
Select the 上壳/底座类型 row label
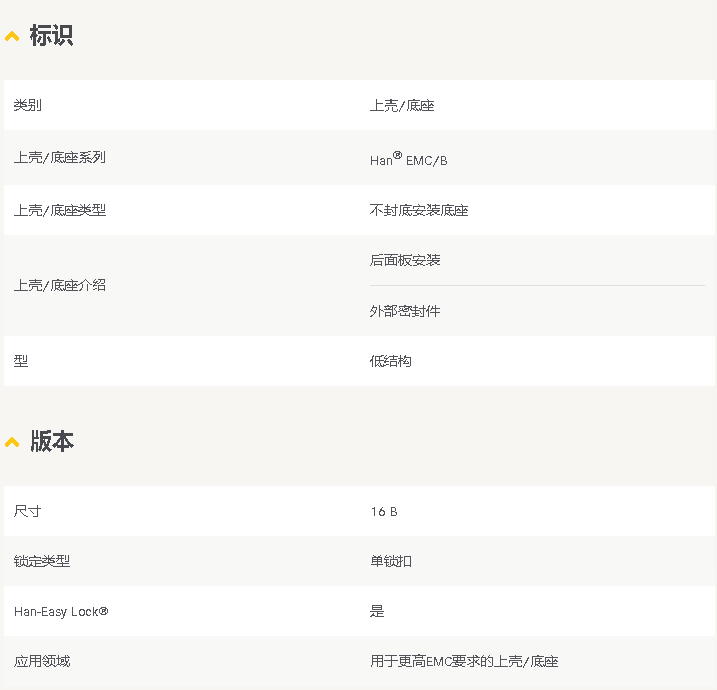[x=60, y=210]
